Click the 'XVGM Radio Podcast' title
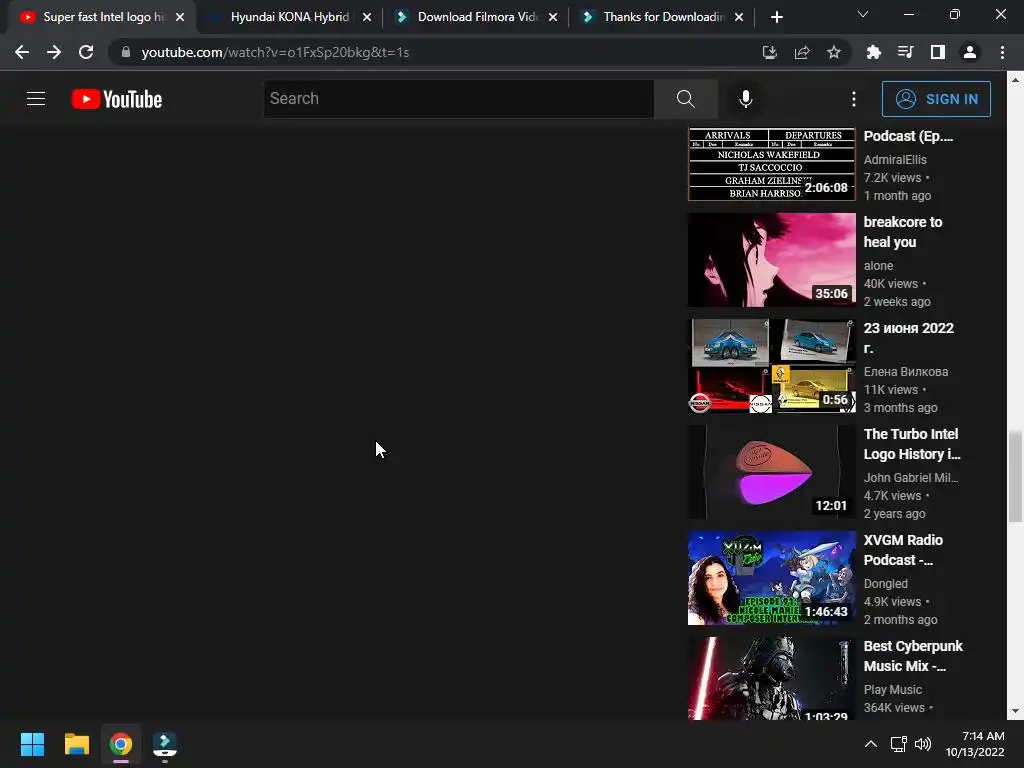Image resolution: width=1024 pixels, height=768 pixels. click(903, 550)
